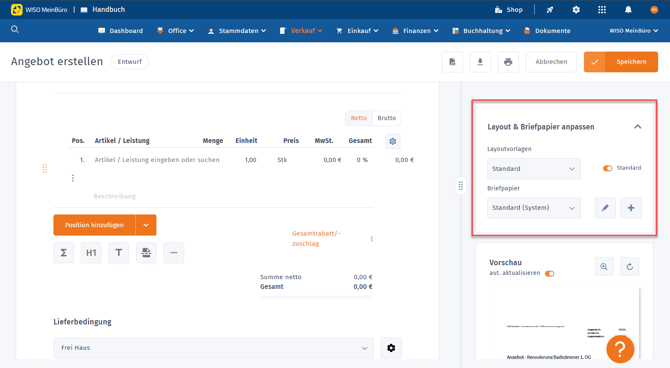Open Finanzen menu

click(415, 31)
